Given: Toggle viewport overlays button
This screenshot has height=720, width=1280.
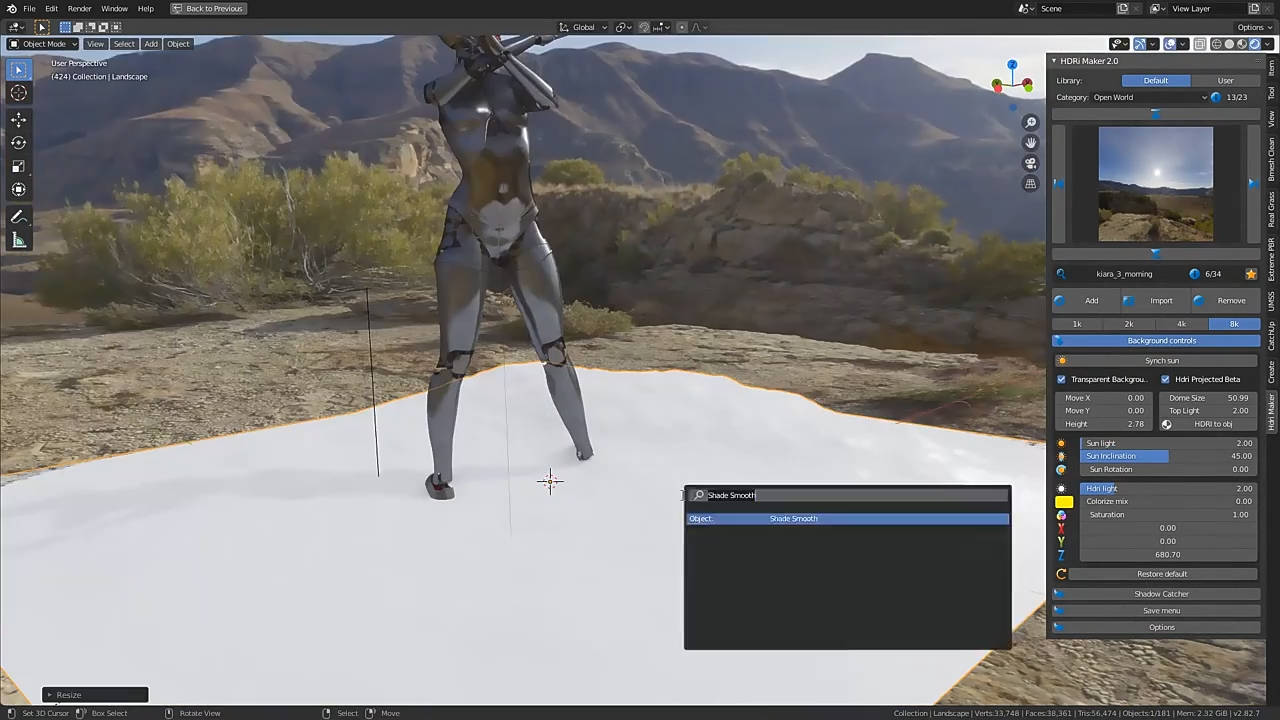Looking at the screenshot, I should [x=1170, y=44].
